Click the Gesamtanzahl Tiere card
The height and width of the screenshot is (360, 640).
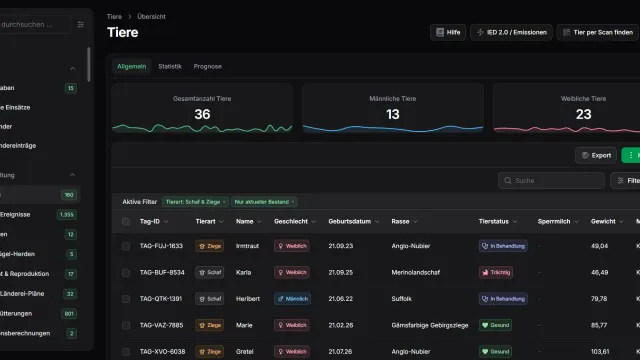click(202, 109)
